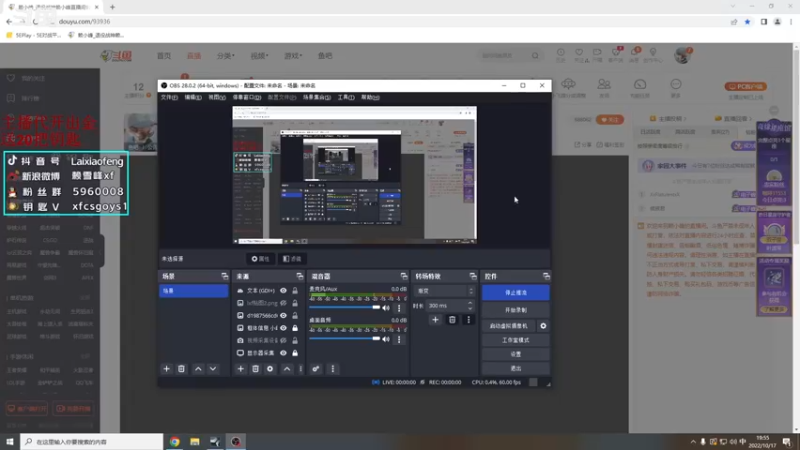Move scene down with Scenes panel down arrow

coord(213,369)
